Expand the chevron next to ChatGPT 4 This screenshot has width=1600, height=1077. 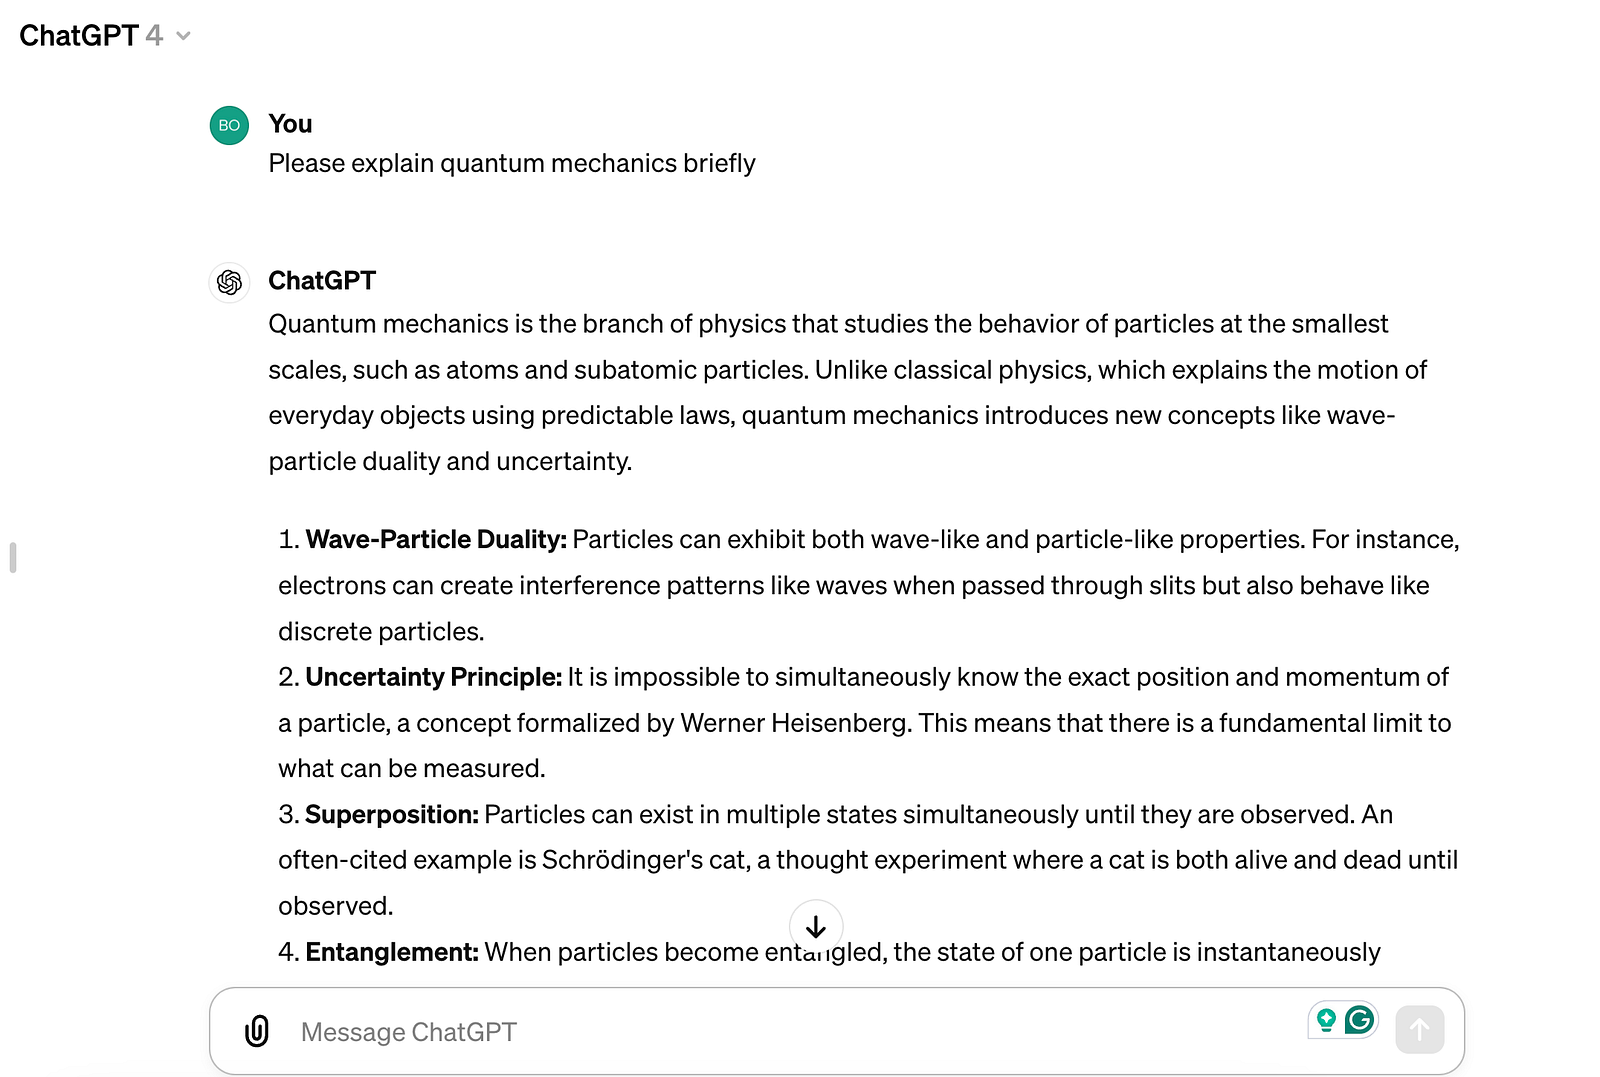tap(183, 36)
